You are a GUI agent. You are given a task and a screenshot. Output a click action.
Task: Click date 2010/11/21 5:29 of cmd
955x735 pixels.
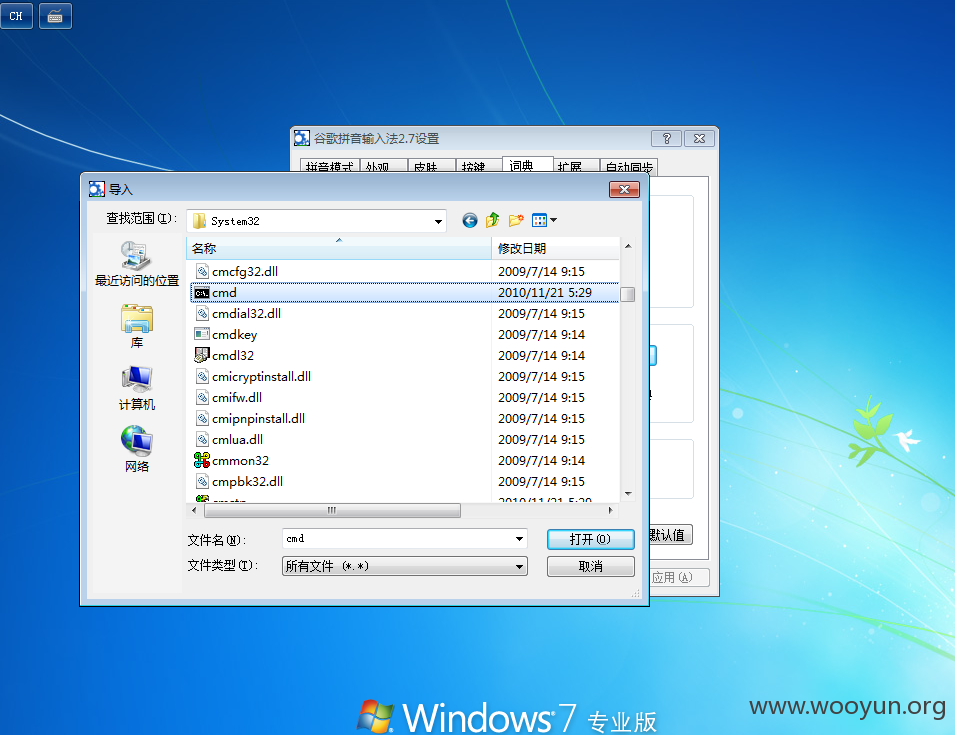[545, 292]
